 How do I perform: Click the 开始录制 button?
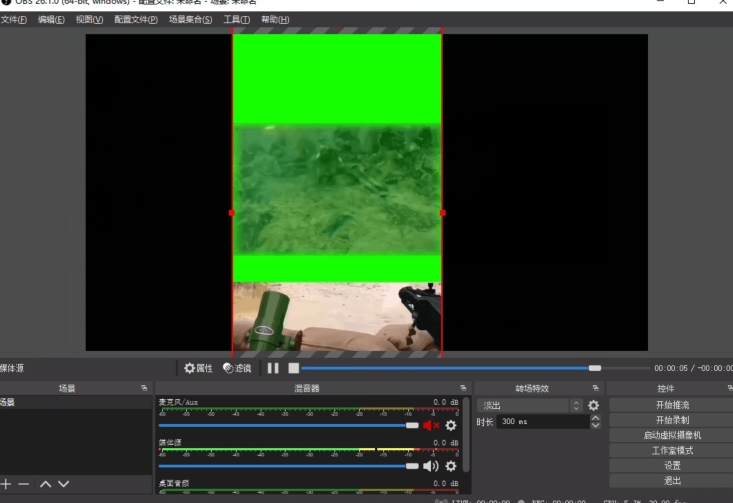671,420
